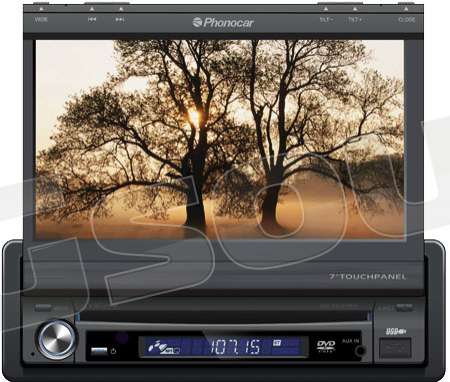Click the disc loading slot
This screenshot has width=450, height=382.
pos(224,316)
